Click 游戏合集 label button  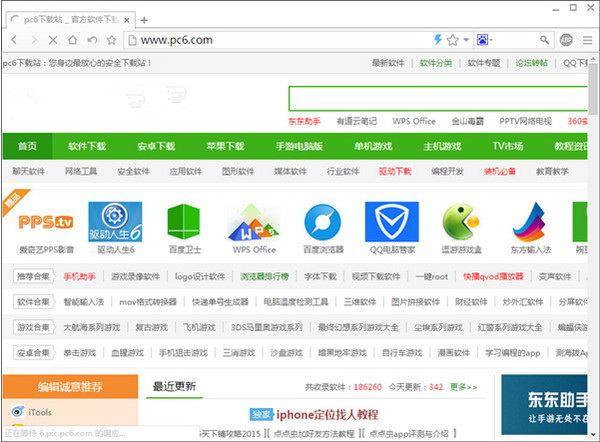tap(33, 327)
